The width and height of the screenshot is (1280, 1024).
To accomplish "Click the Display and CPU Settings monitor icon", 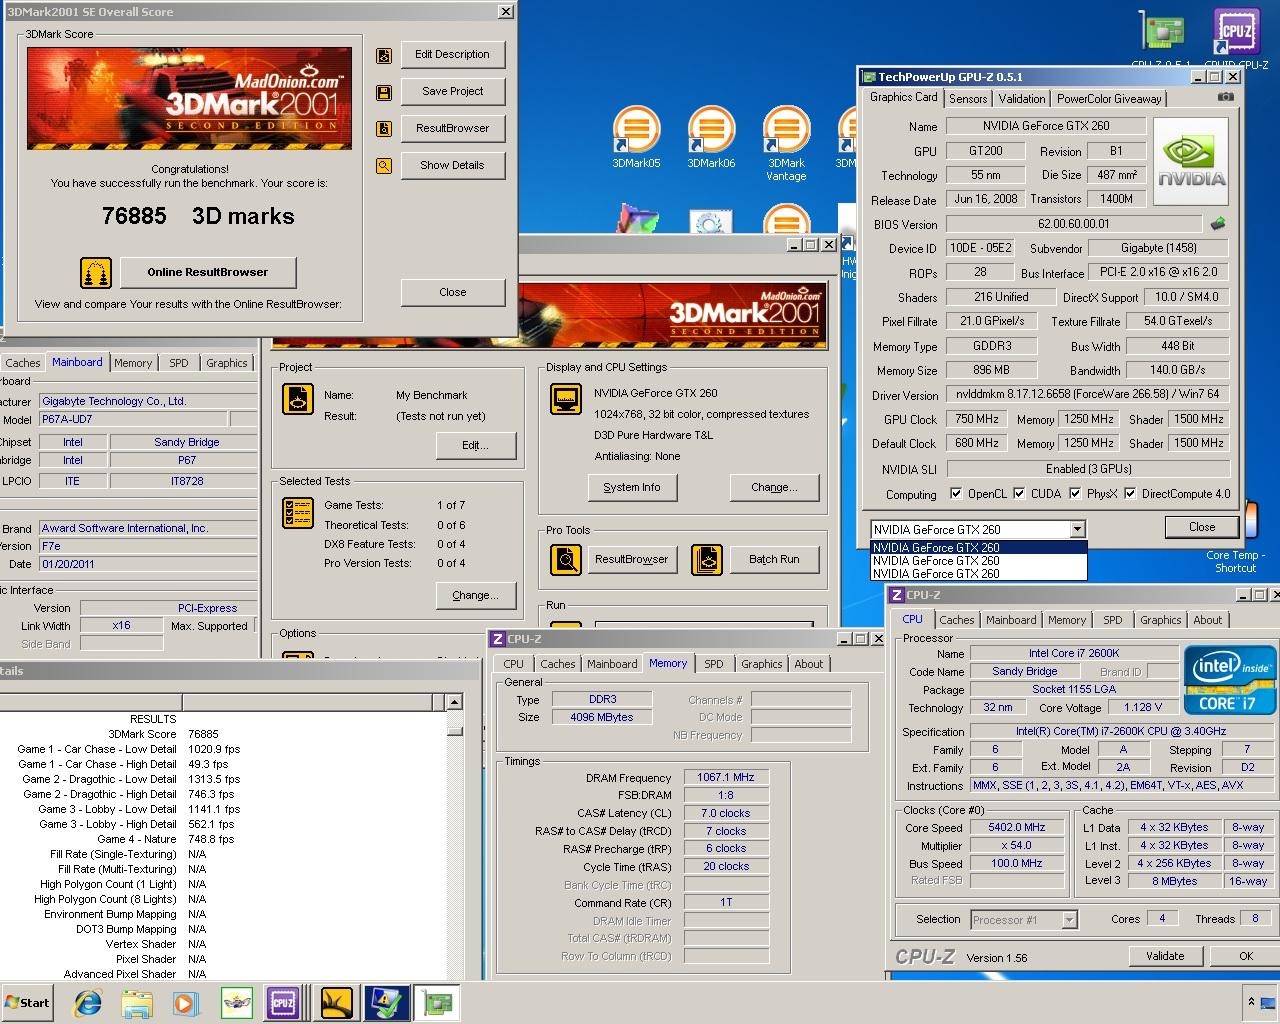I will (566, 399).
